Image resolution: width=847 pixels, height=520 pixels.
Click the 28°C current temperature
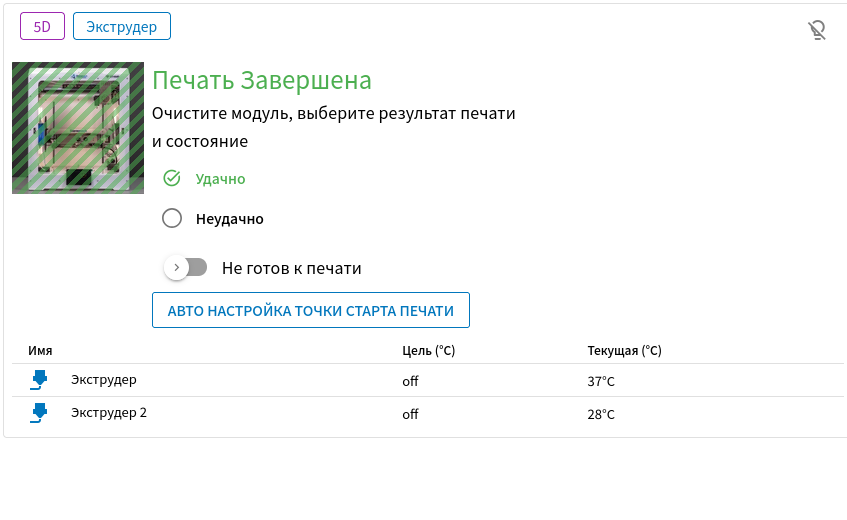[601, 414]
